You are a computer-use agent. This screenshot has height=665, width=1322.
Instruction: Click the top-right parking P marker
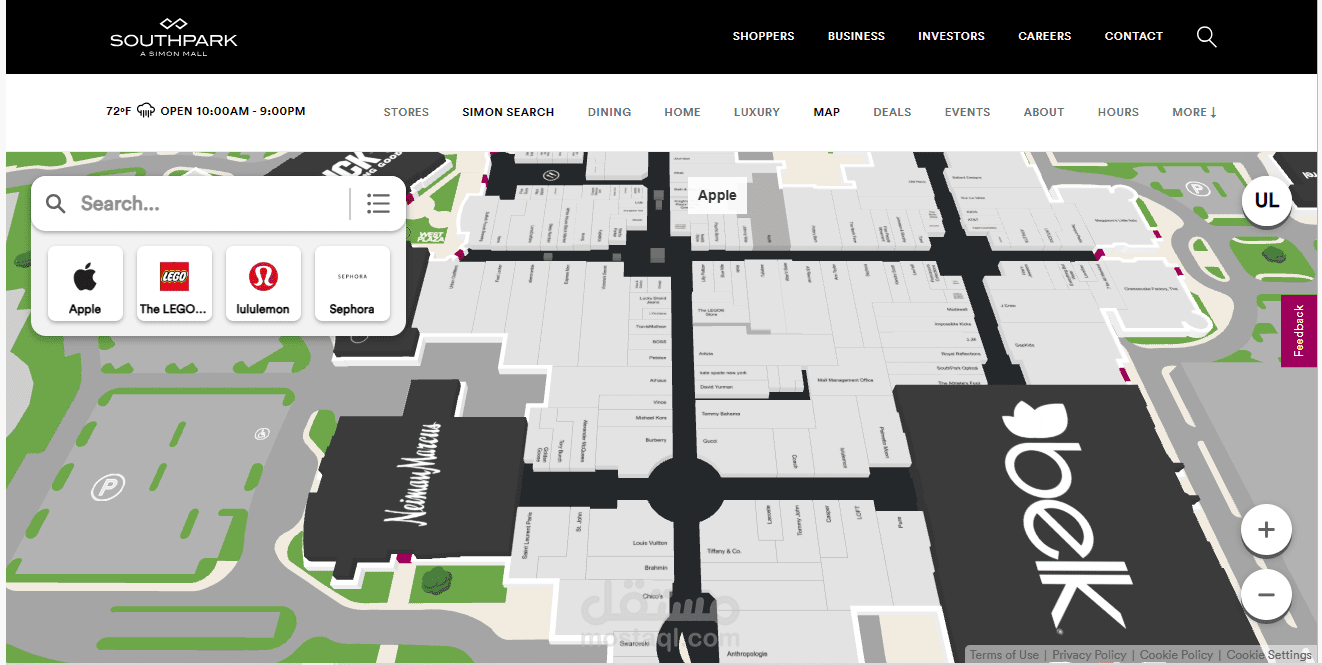[1196, 188]
